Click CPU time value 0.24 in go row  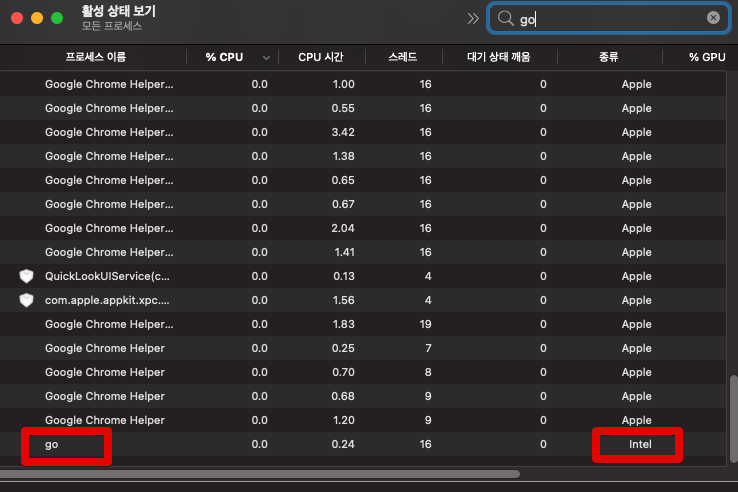pyautogui.click(x=343, y=444)
